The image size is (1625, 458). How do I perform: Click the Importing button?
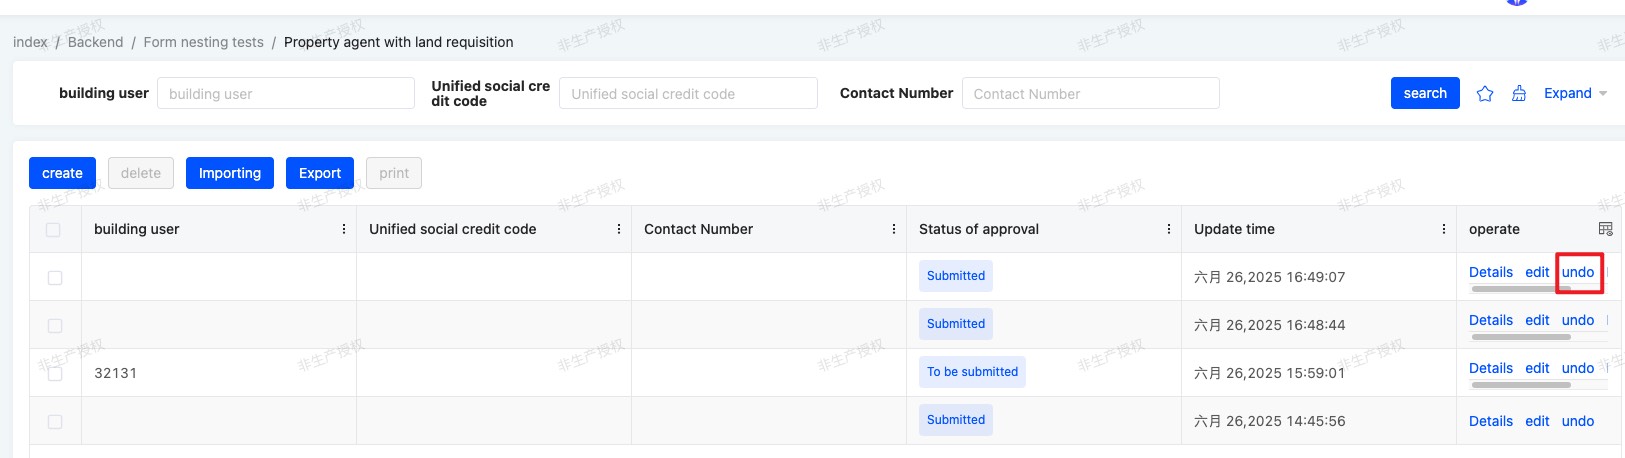(x=230, y=173)
